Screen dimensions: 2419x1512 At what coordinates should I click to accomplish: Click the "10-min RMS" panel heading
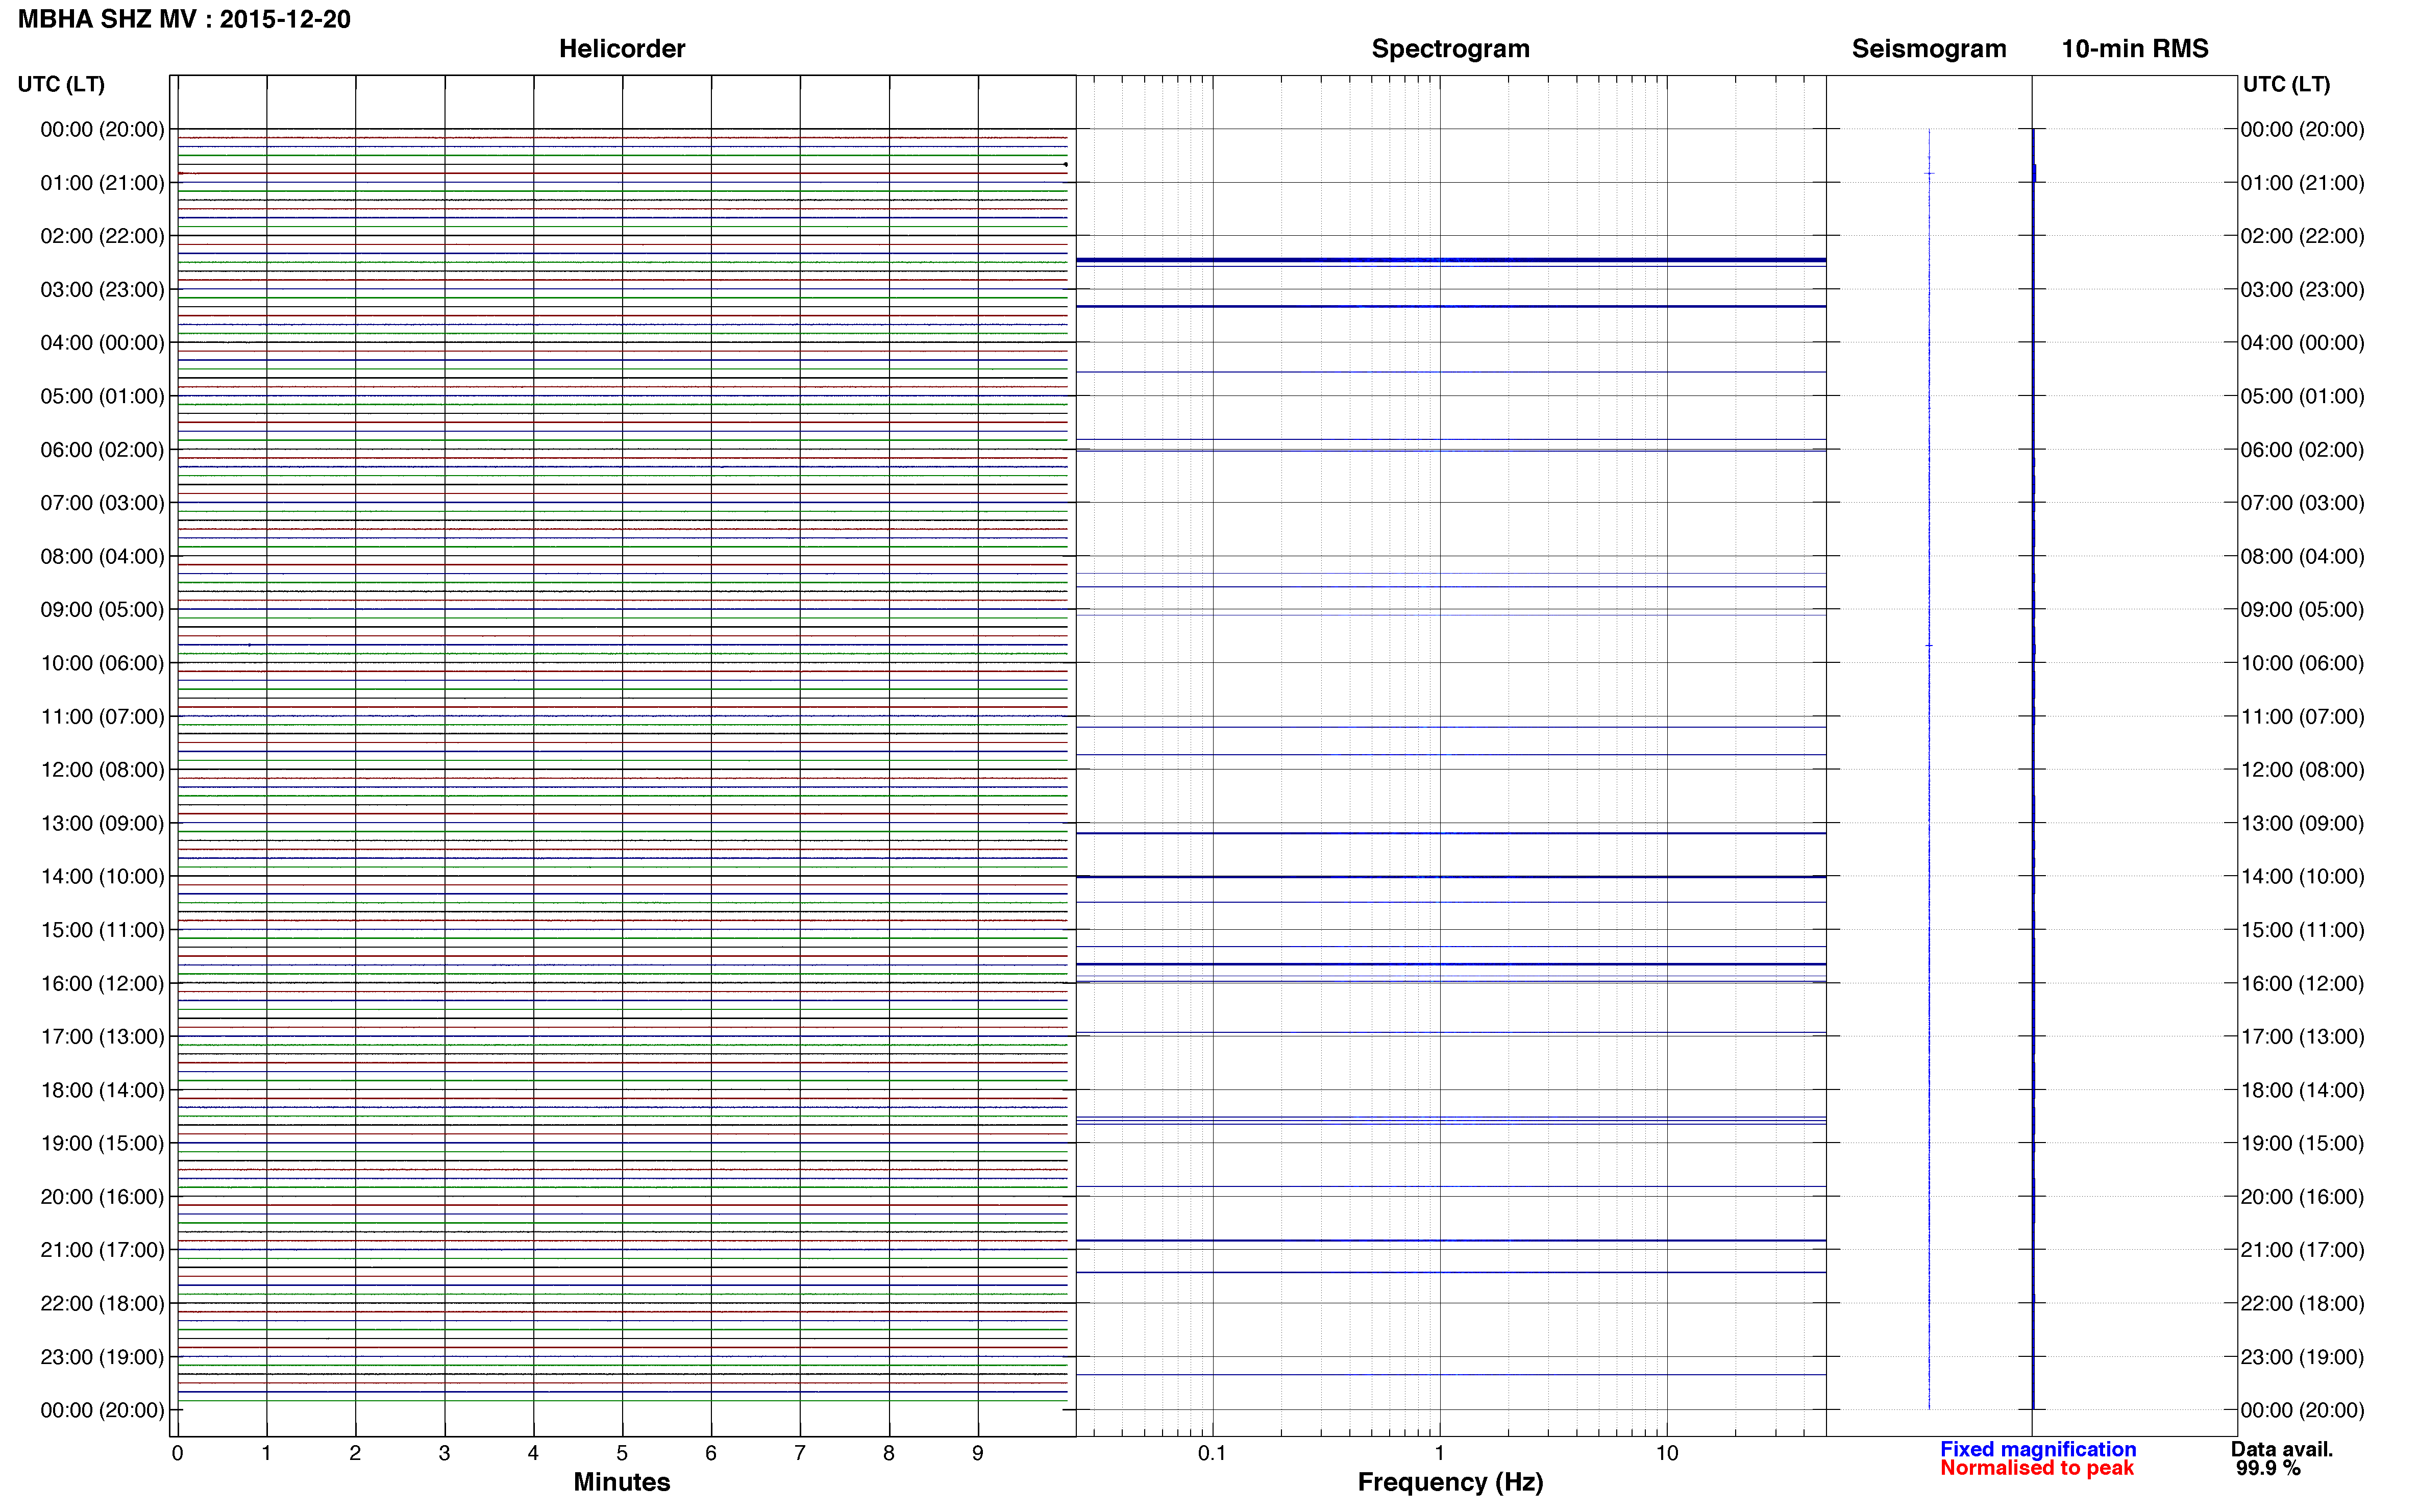2135,49
